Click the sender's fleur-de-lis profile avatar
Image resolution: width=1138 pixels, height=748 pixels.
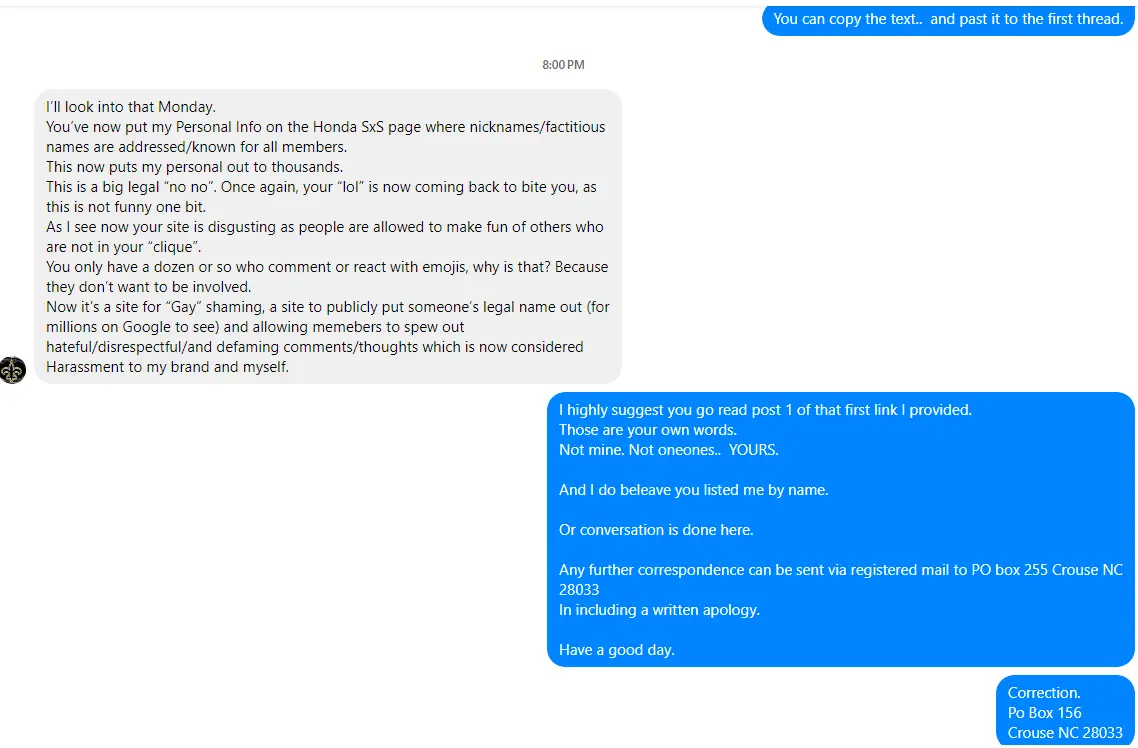coord(12,370)
